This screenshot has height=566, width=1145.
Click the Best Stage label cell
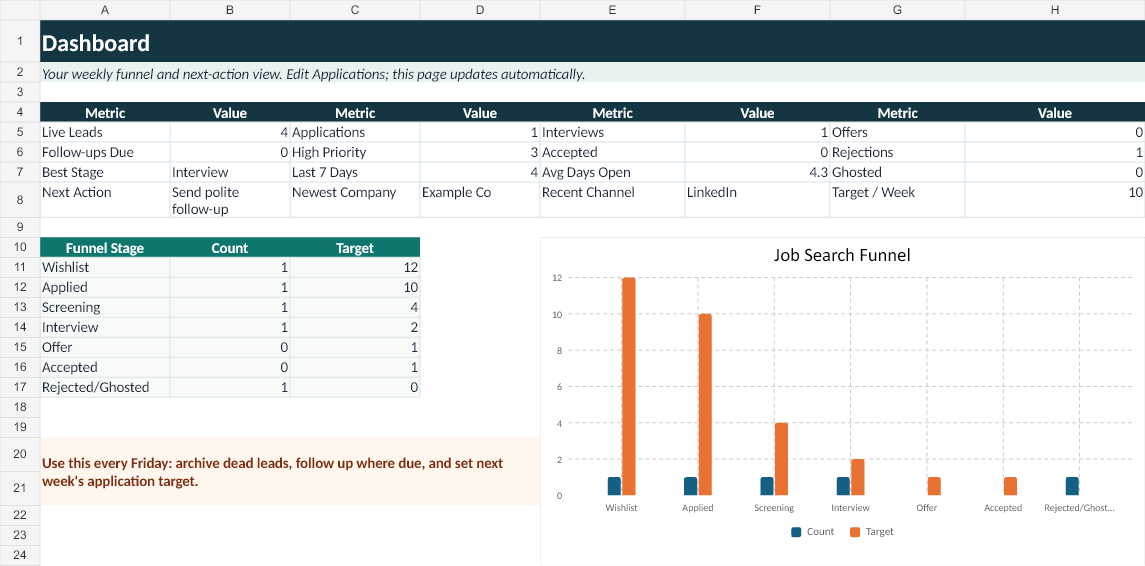coord(105,172)
